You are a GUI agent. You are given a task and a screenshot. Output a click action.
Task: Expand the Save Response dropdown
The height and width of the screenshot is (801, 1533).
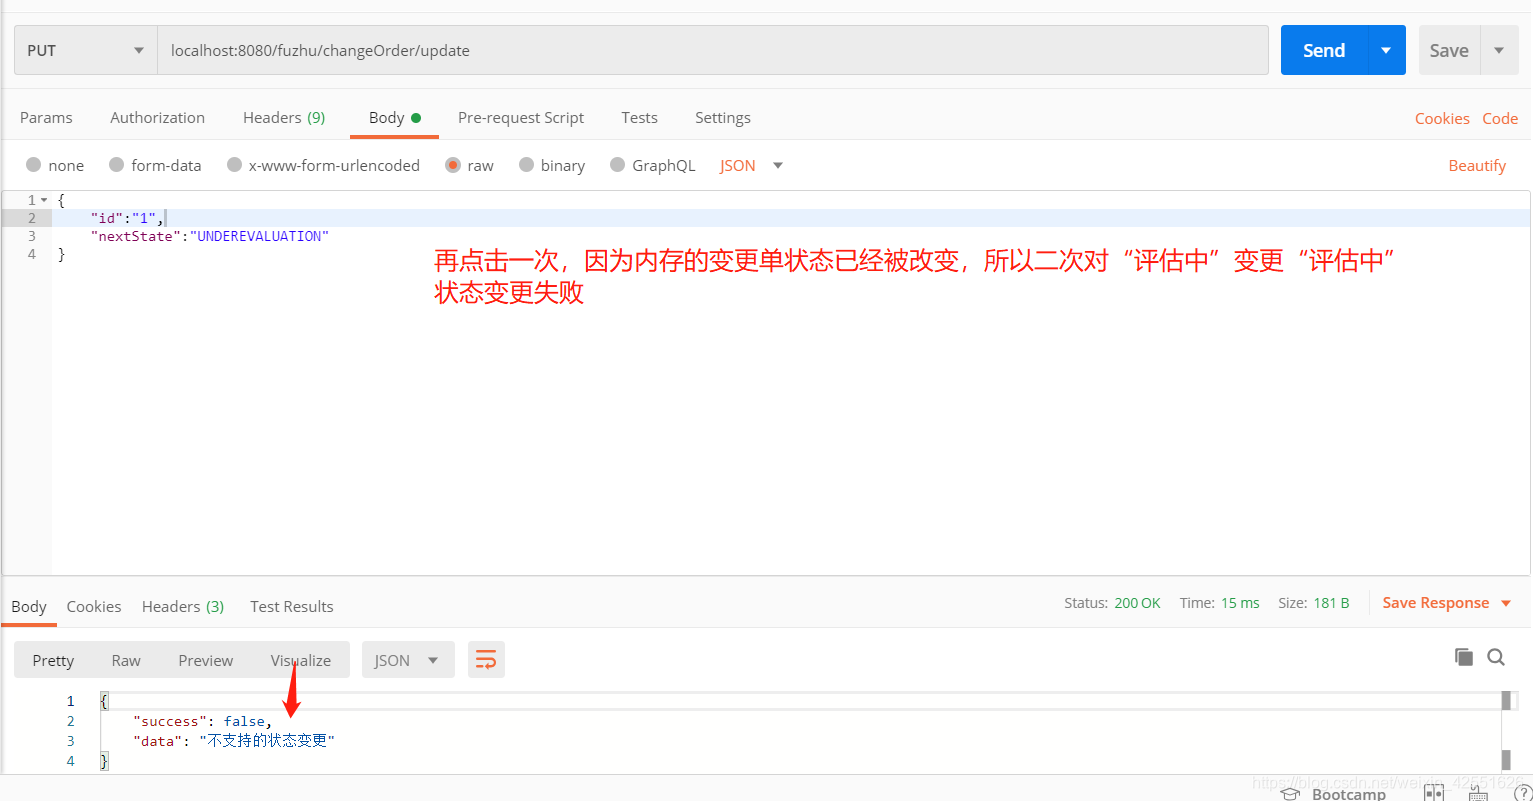tap(1447, 603)
